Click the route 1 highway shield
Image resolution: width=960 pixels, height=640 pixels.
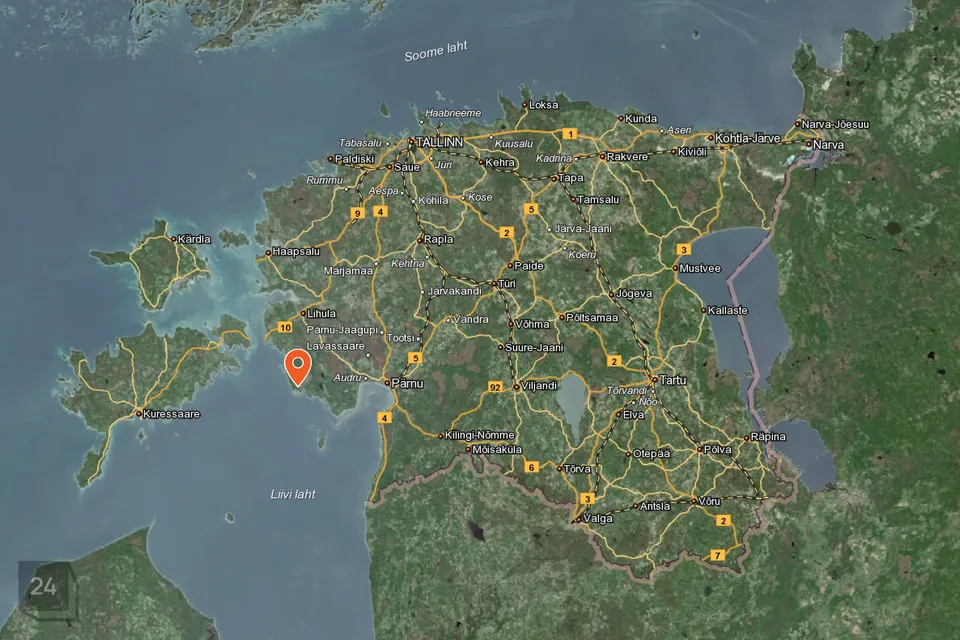(x=569, y=134)
